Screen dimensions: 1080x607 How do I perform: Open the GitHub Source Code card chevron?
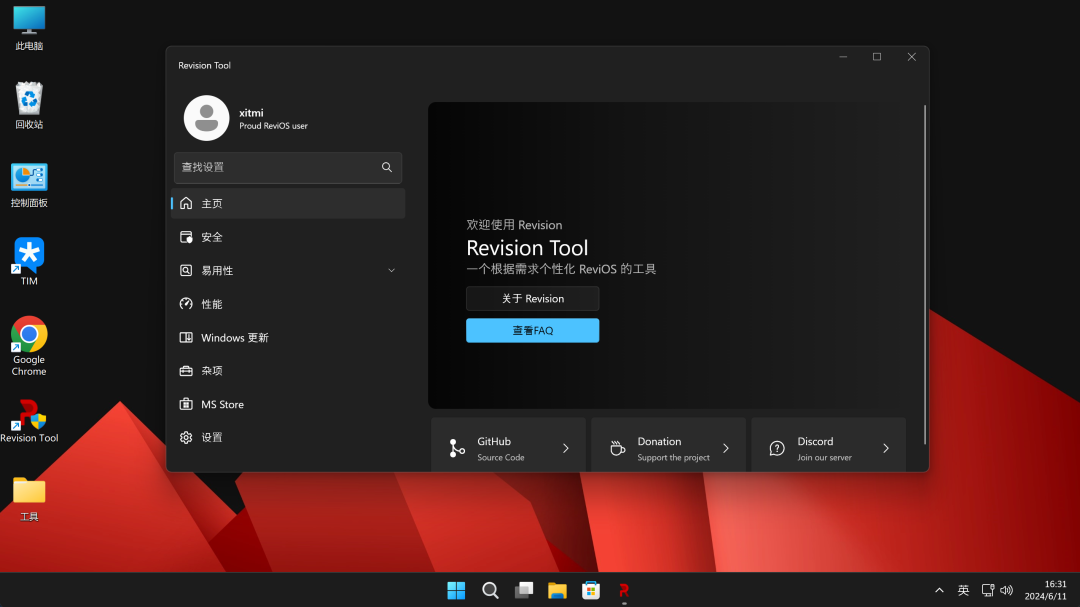[565, 449]
